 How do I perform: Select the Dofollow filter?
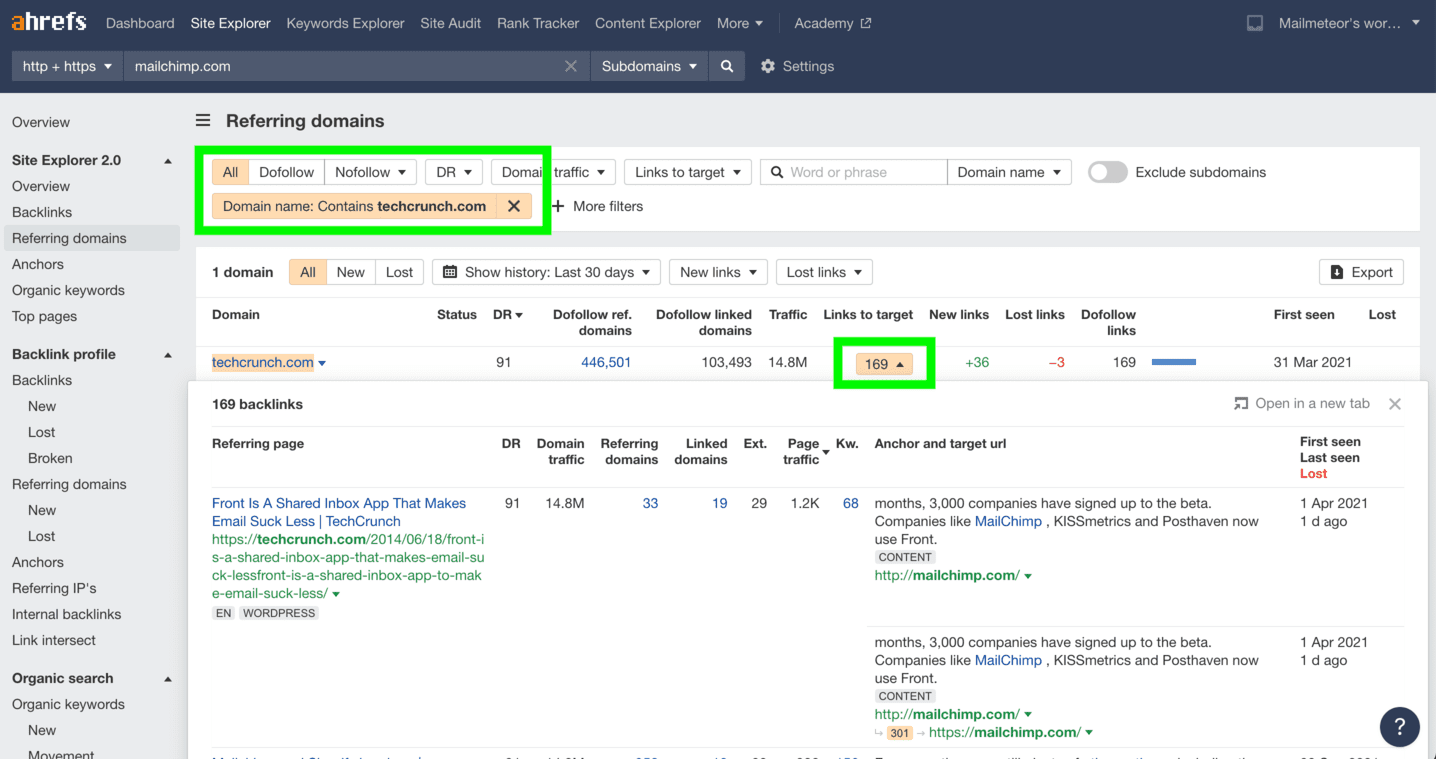tap(286, 172)
